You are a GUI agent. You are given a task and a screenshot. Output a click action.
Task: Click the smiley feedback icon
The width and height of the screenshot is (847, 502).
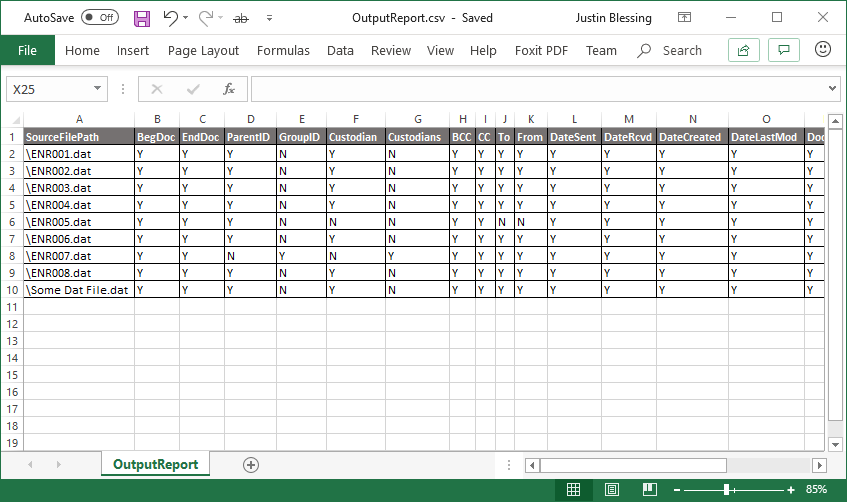[824, 49]
